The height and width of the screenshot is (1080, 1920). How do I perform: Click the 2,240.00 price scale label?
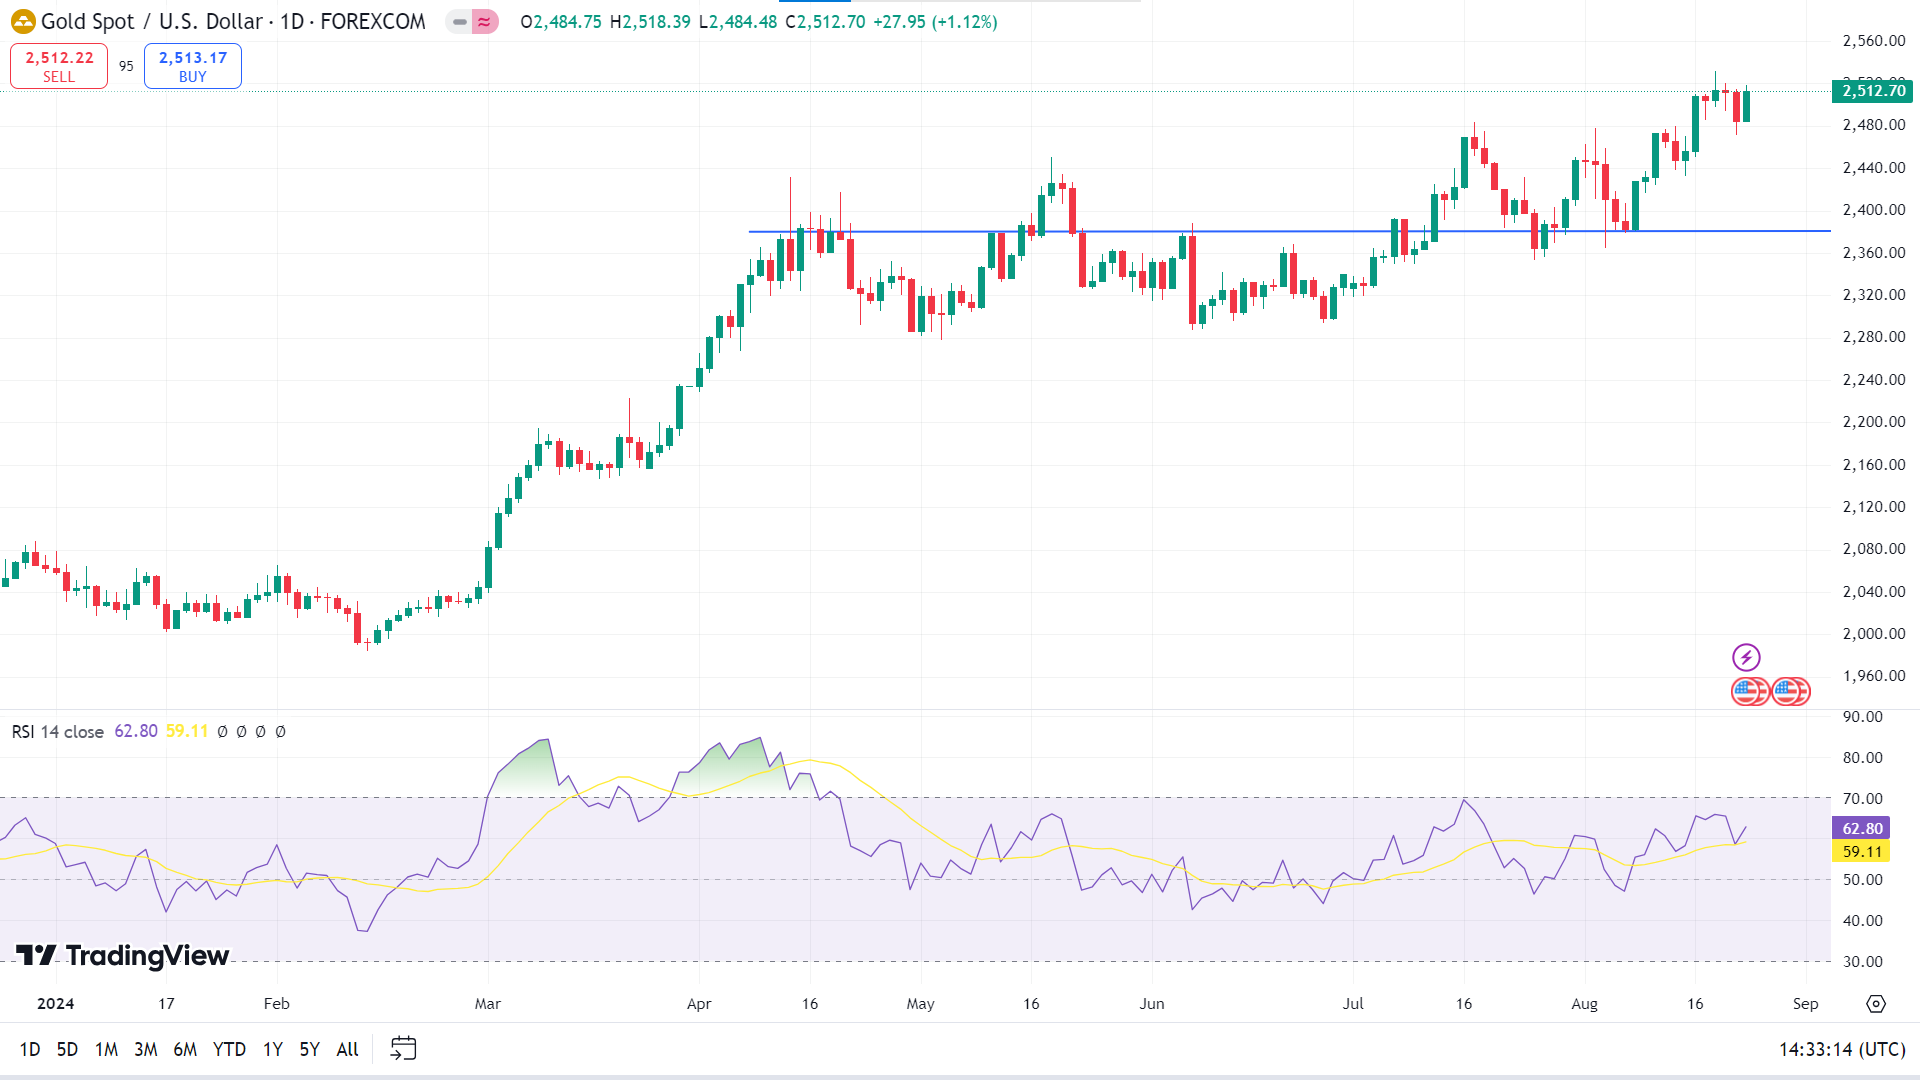coord(1874,380)
